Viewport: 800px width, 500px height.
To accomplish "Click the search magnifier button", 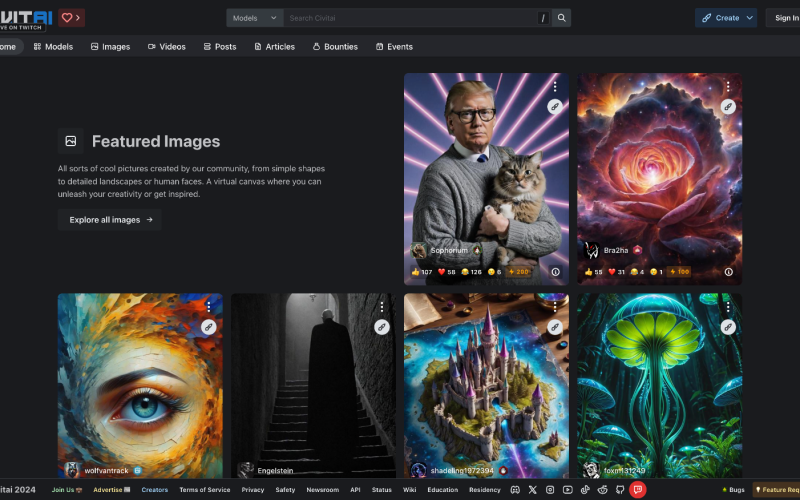I will [x=561, y=18].
